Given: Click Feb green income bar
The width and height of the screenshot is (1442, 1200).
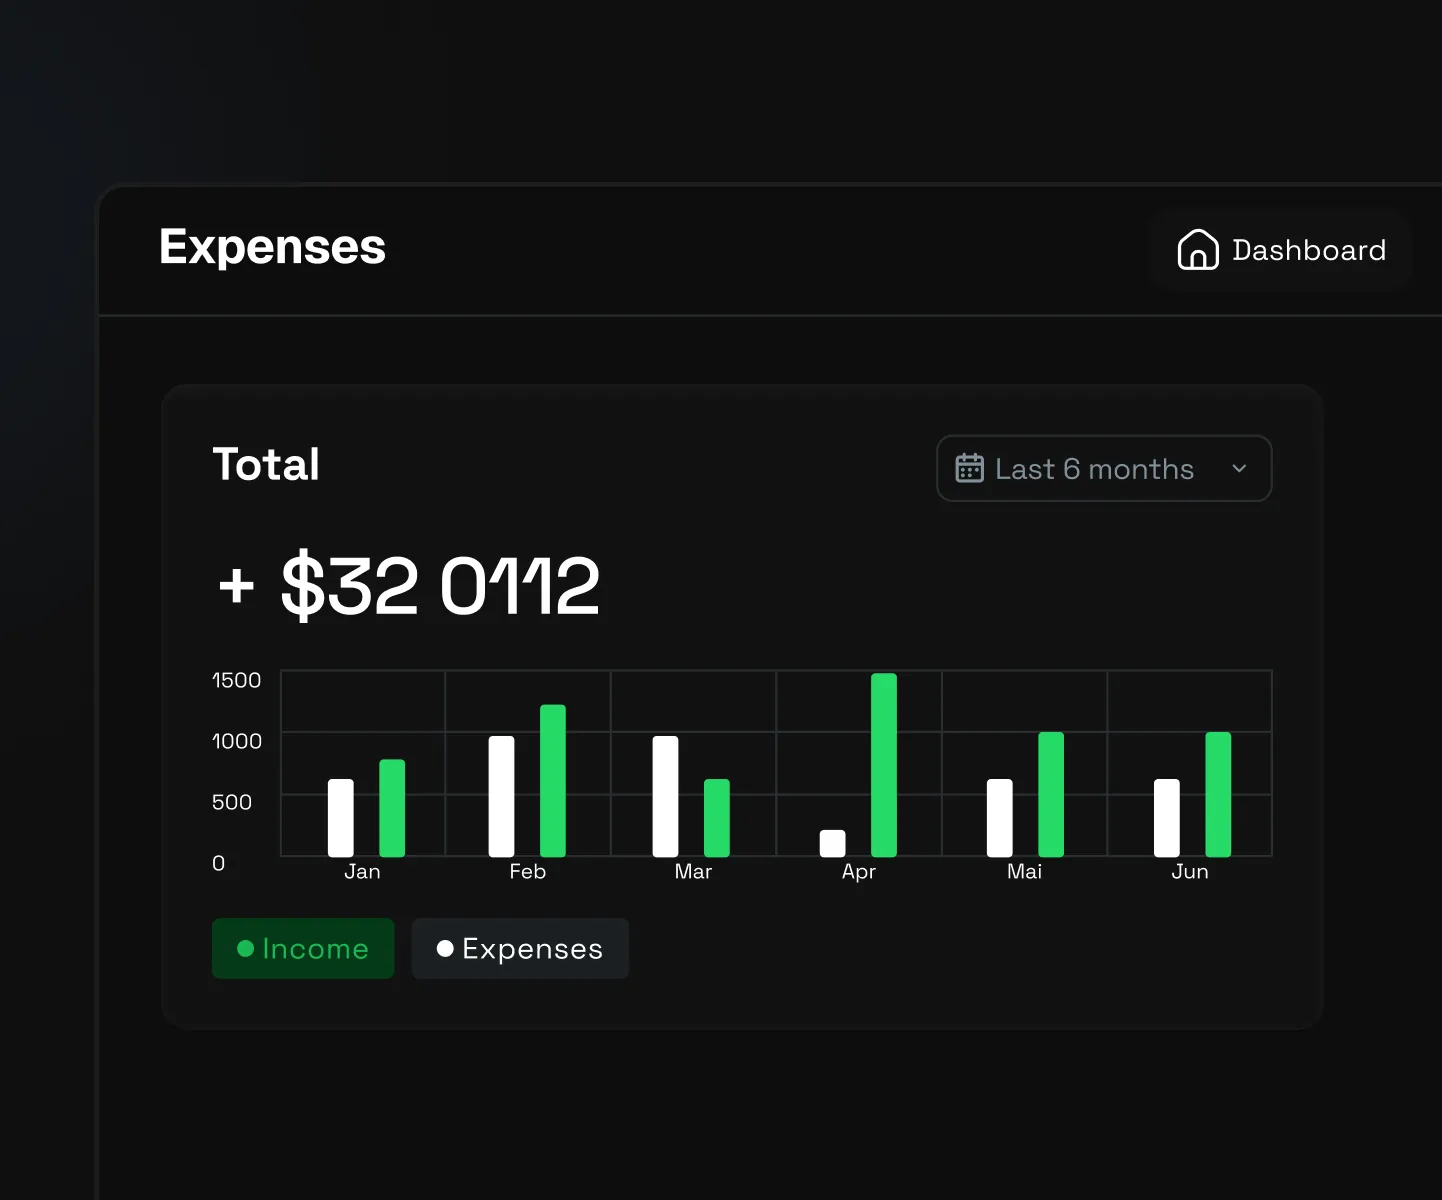Looking at the screenshot, I should coord(553,781).
